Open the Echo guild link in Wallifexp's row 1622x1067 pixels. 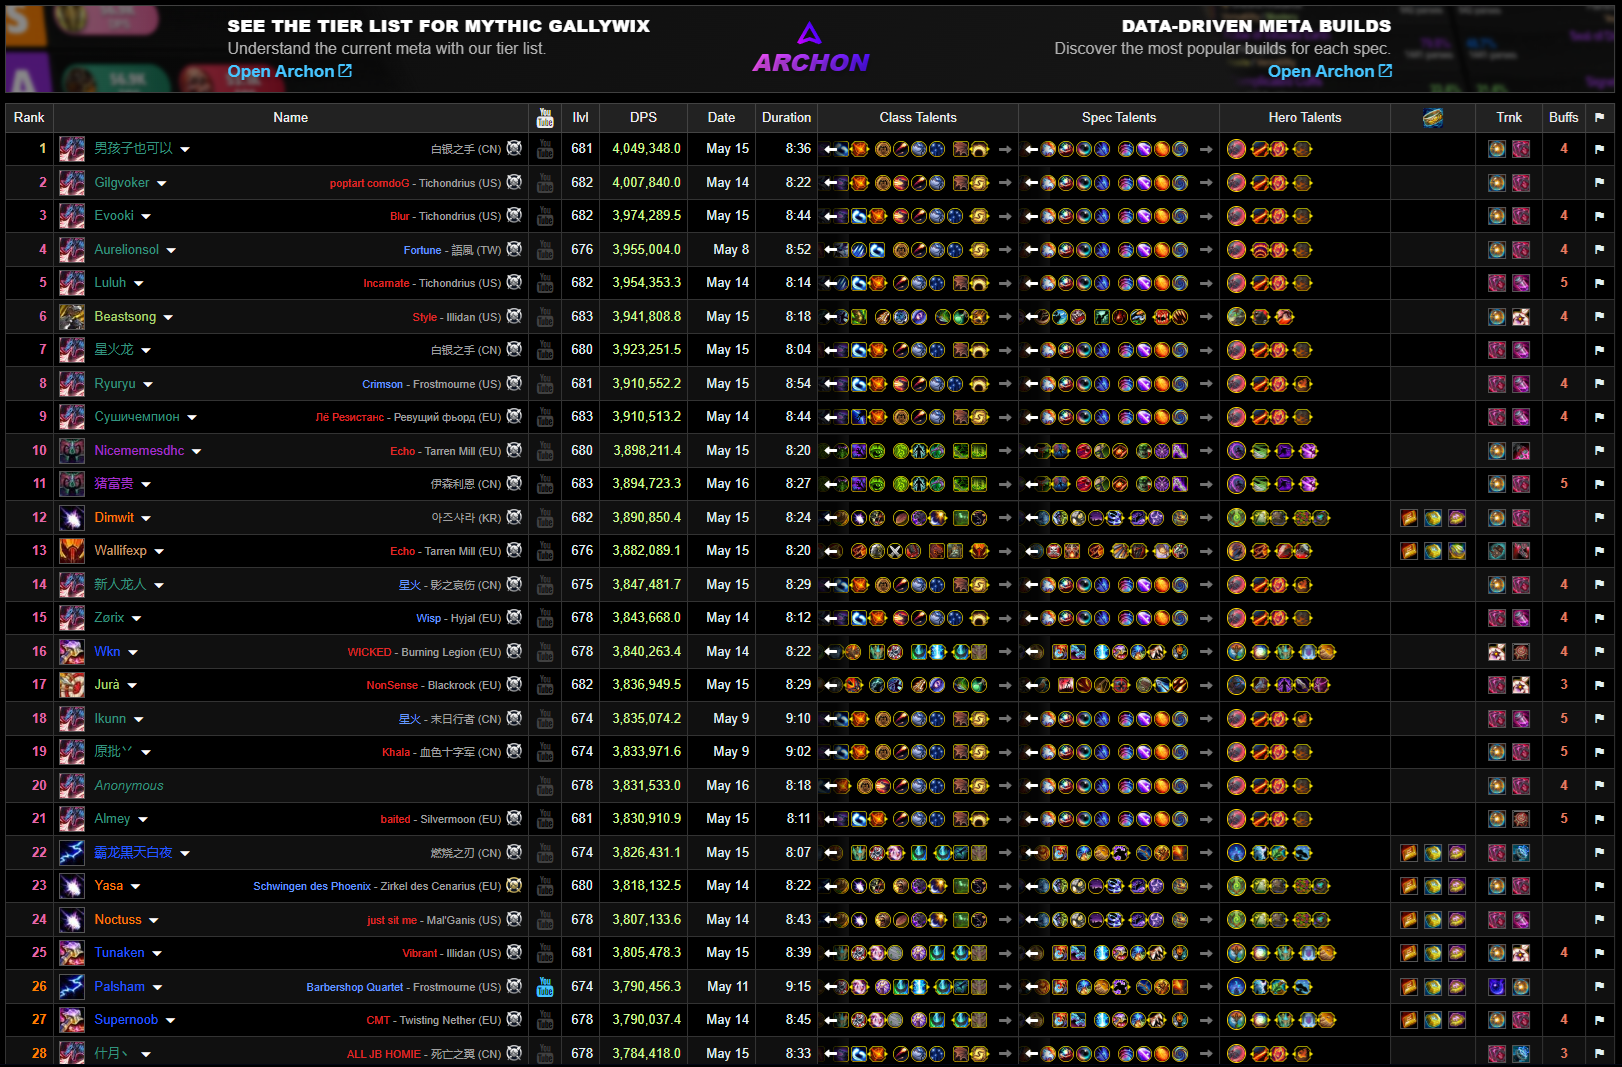coord(402,551)
